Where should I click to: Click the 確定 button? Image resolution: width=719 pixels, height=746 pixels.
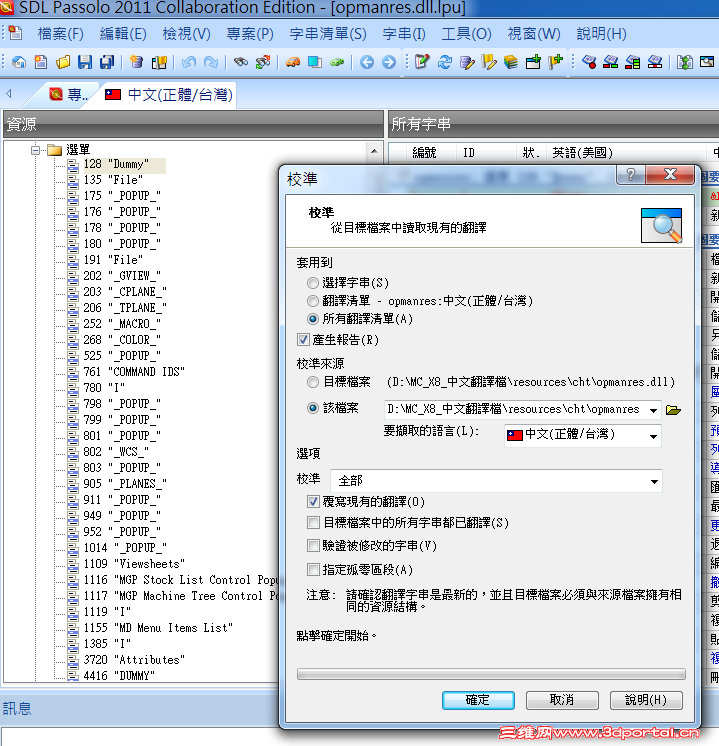pyautogui.click(x=478, y=700)
